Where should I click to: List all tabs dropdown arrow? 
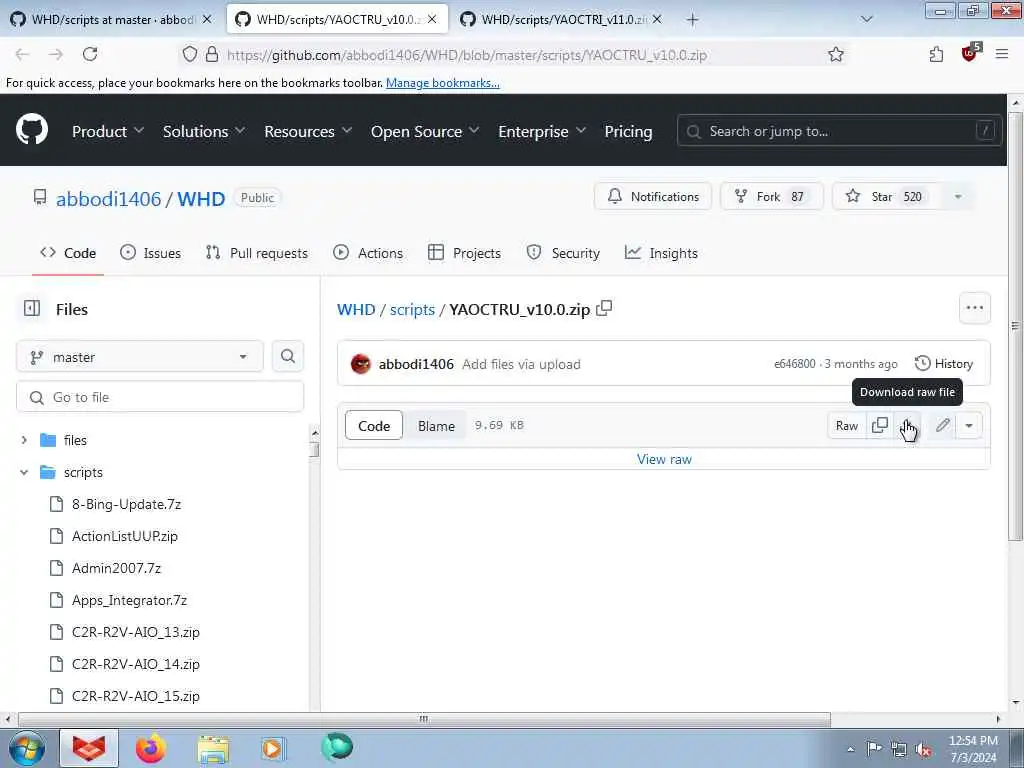click(x=867, y=20)
